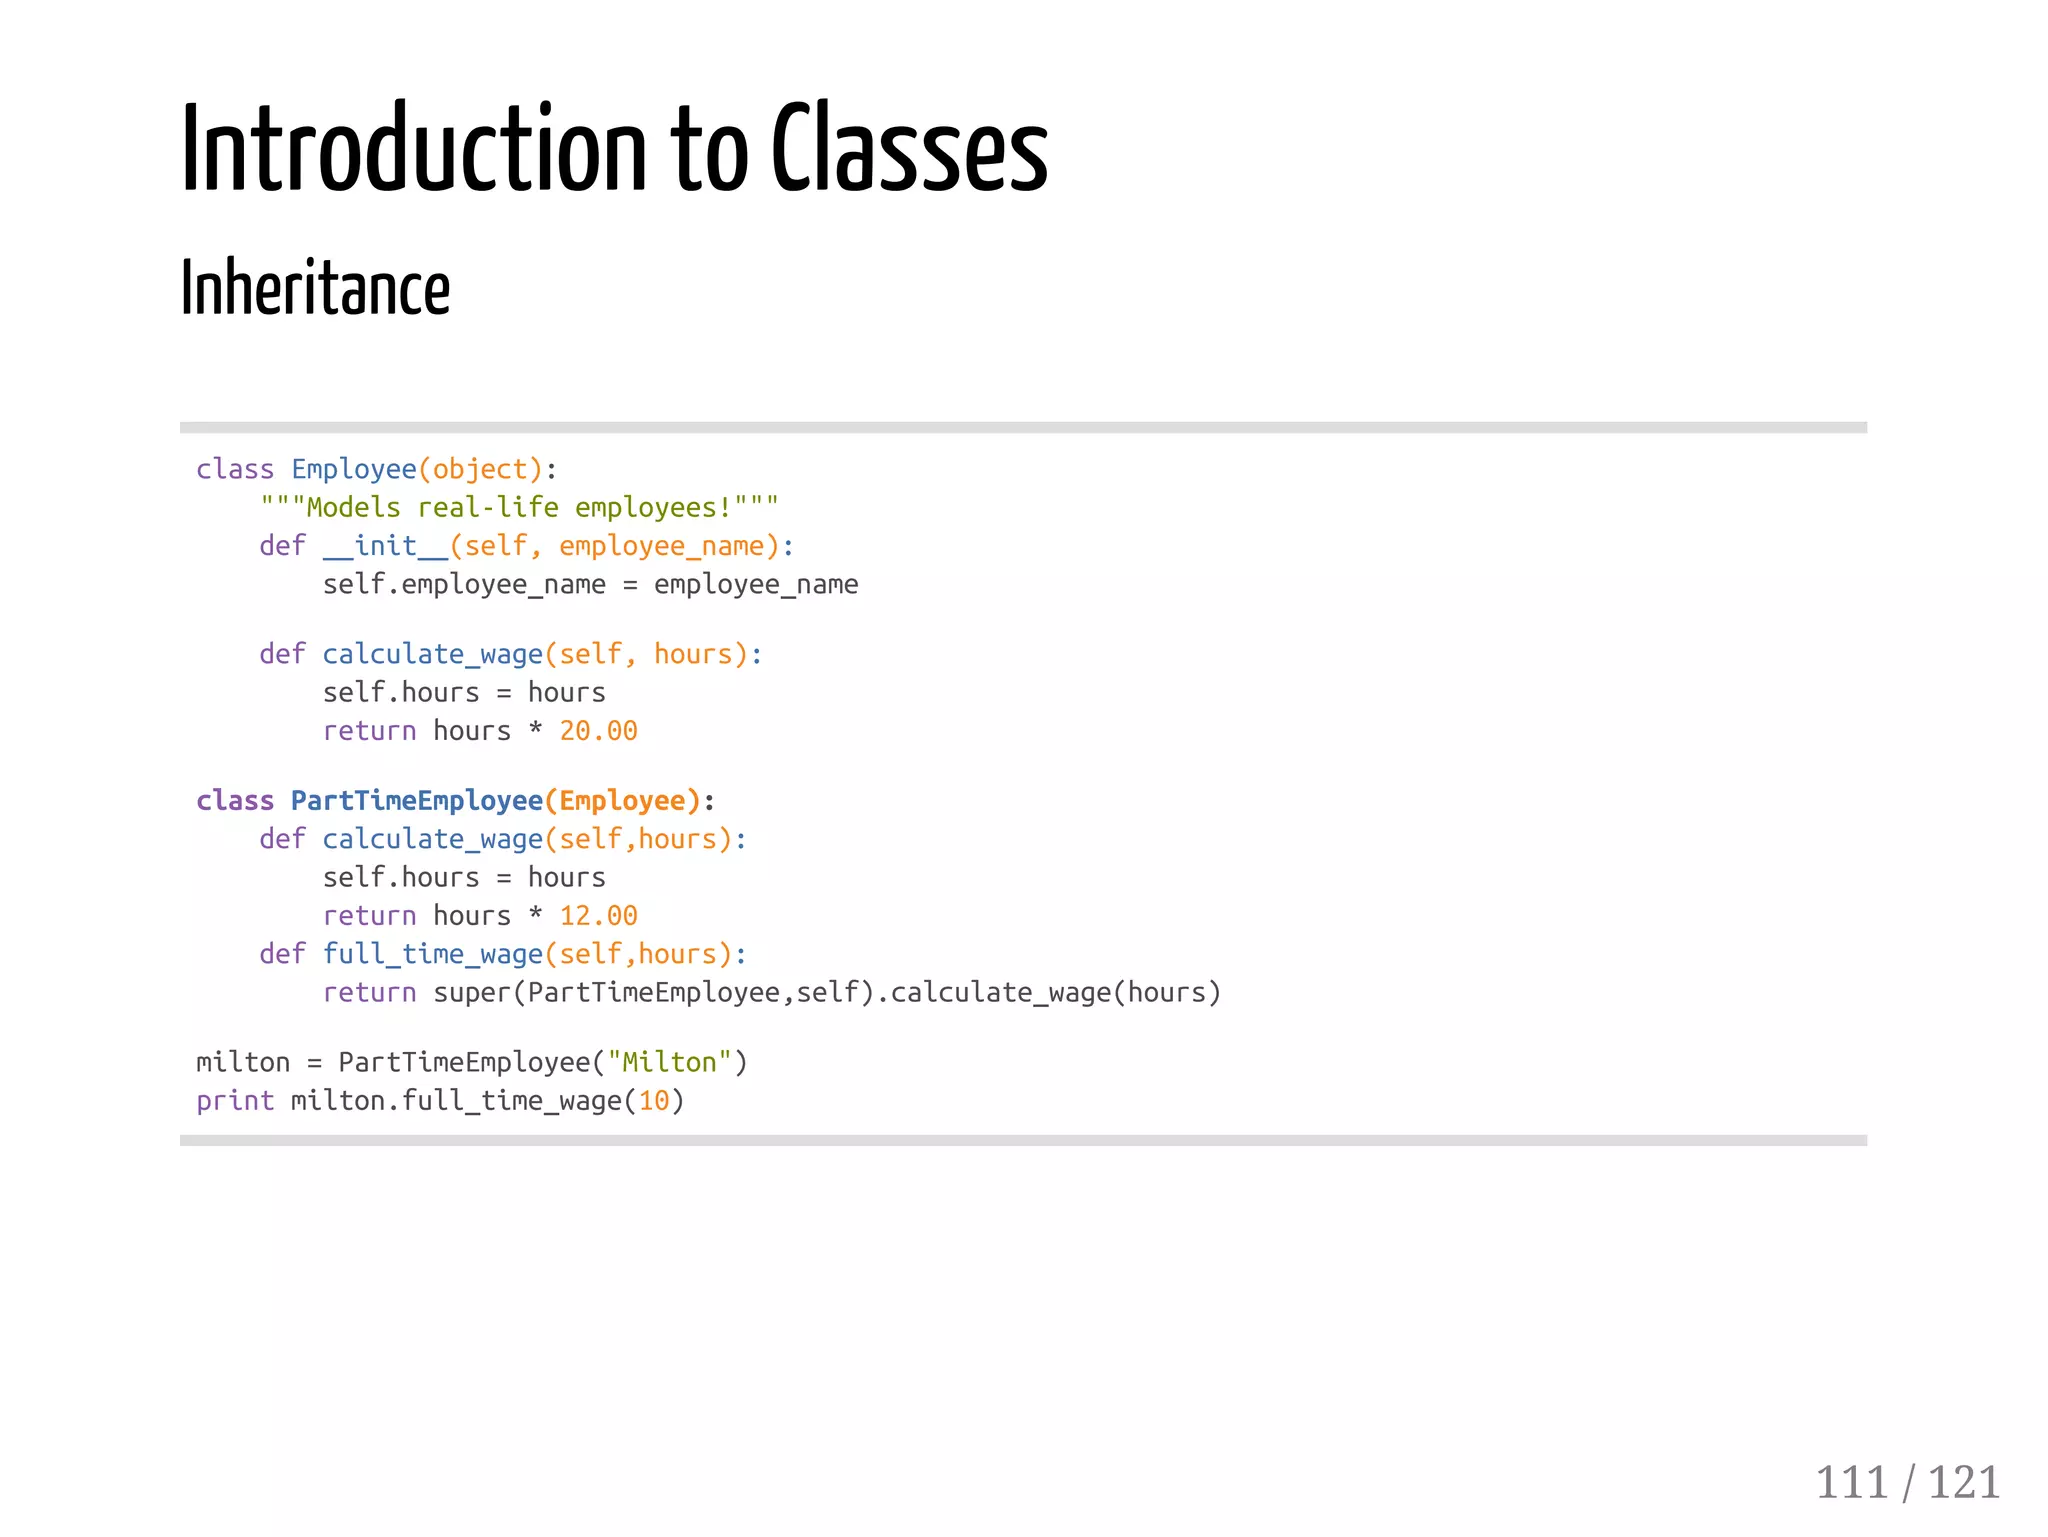Click the 'Introduction to Classes' title
Screen dimensions: 2048x1537
[614, 150]
